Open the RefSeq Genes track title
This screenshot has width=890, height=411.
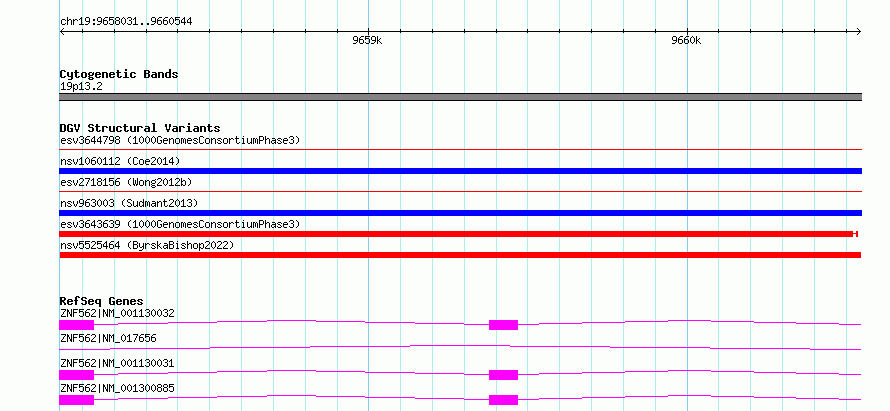pos(102,301)
